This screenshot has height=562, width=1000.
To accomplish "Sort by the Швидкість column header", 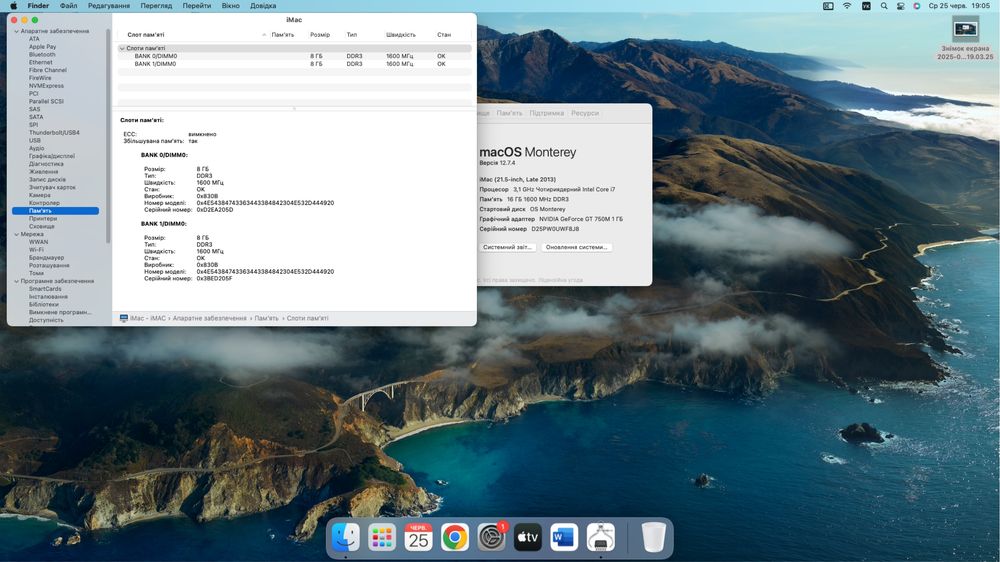I will click(x=401, y=35).
